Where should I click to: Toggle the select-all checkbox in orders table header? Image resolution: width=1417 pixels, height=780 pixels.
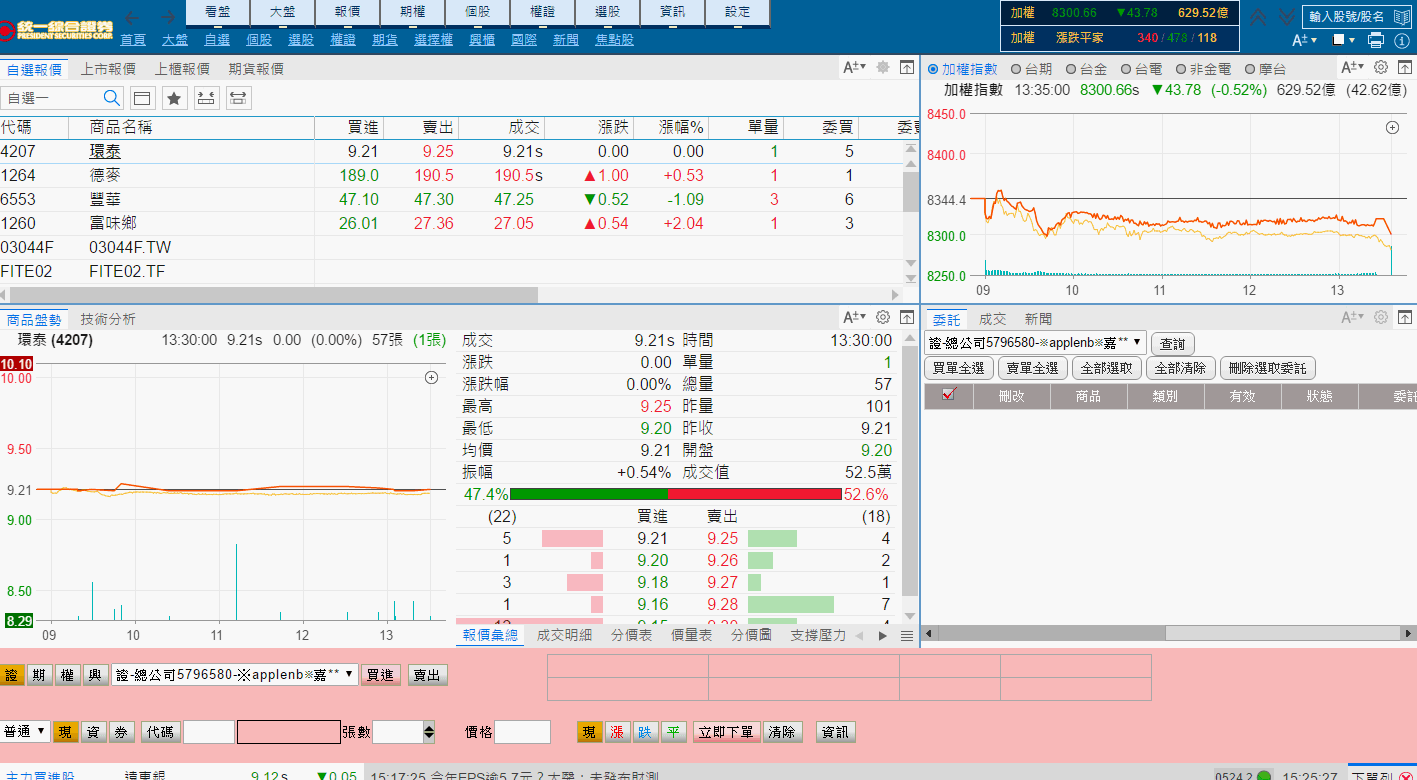948,395
